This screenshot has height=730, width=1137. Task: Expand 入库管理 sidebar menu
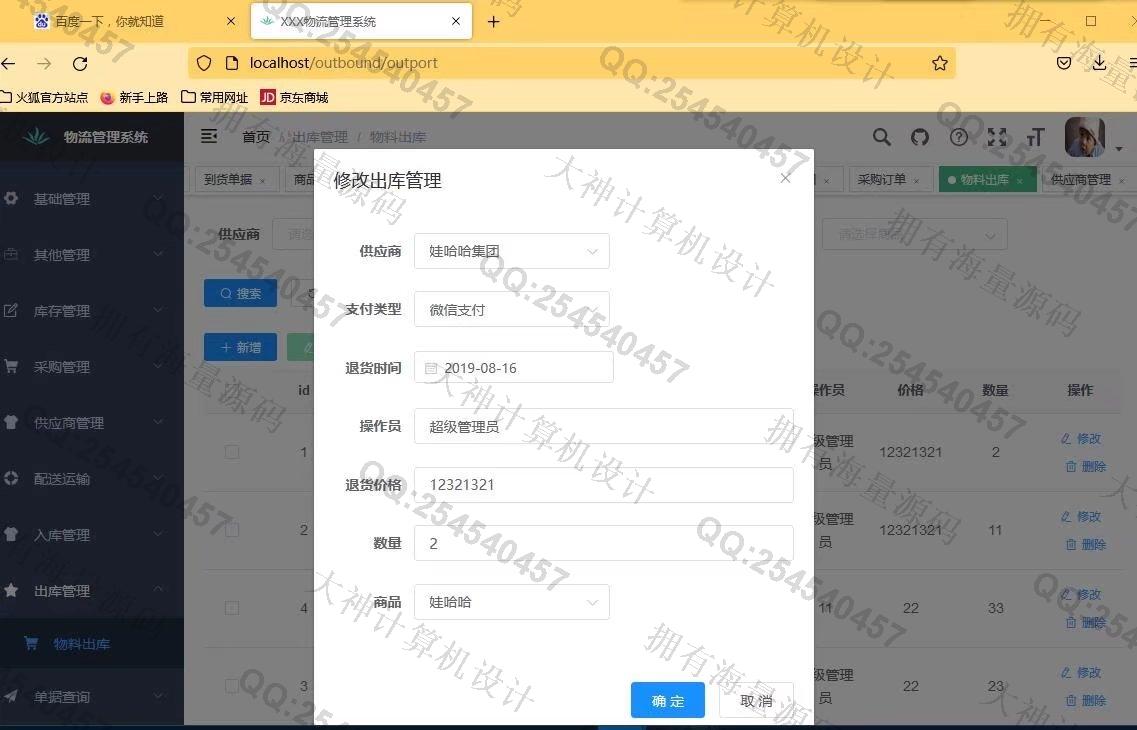coord(91,535)
